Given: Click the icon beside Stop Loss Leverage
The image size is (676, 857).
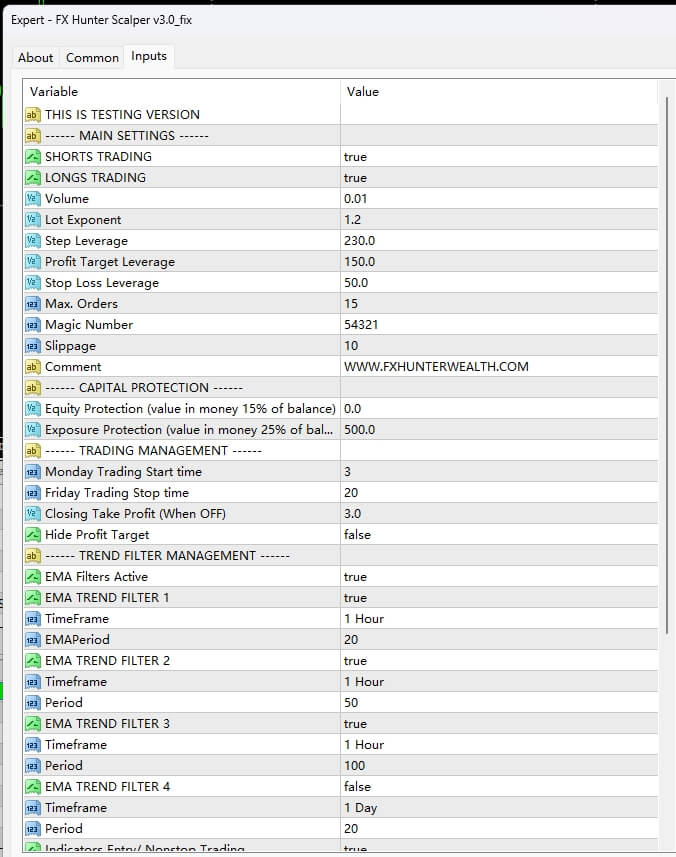Looking at the screenshot, I should pyautogui.click(x=33, y=283).
